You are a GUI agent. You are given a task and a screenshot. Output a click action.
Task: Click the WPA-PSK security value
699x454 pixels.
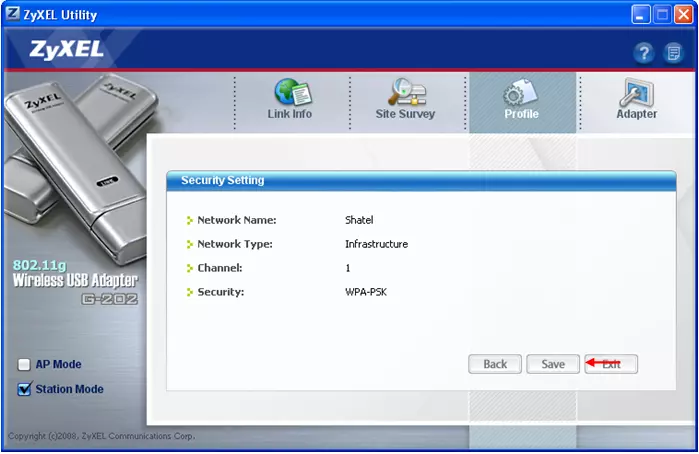366,292
